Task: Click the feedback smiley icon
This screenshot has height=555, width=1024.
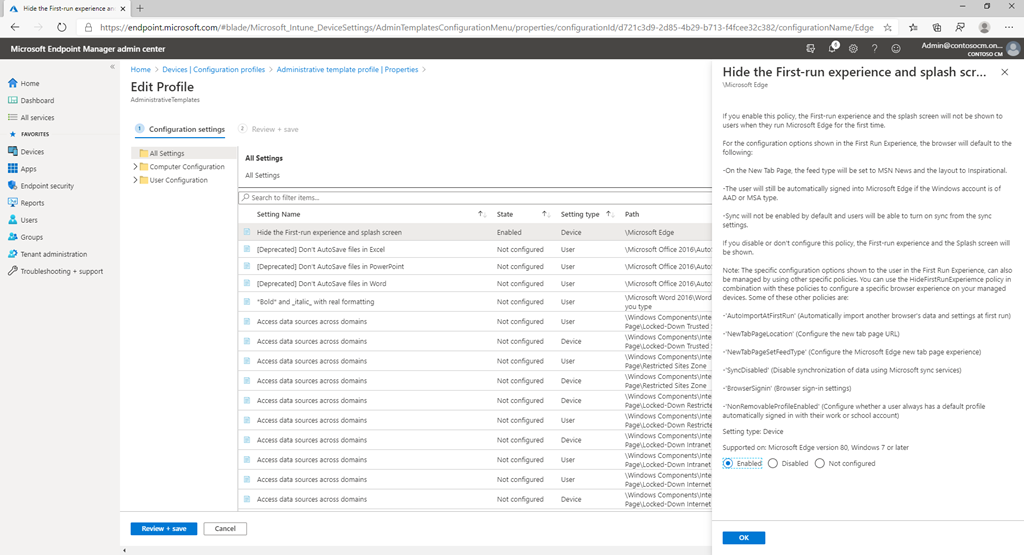Action: pyautogui.click(x=895, y=48)
